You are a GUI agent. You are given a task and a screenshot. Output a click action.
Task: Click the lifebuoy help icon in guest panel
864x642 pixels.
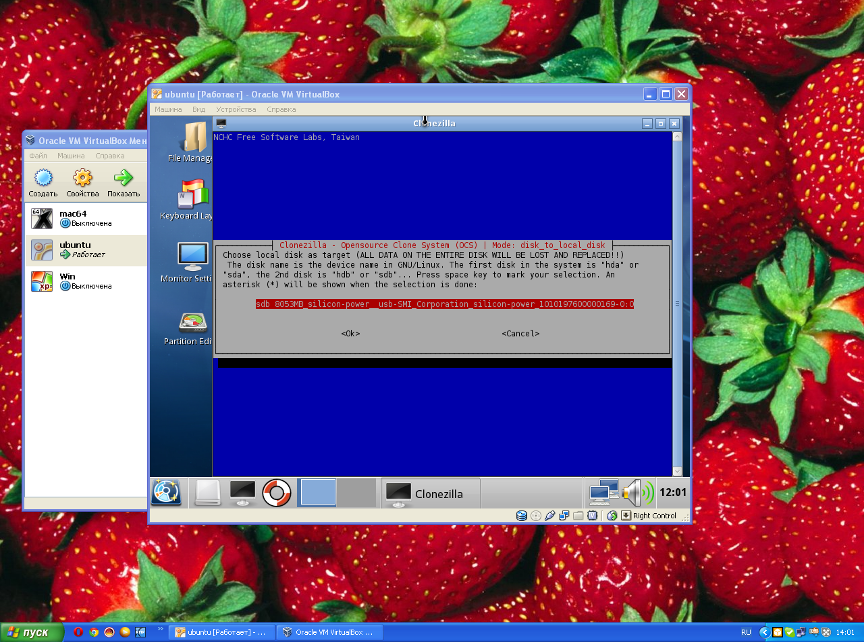tap(276, 493)
